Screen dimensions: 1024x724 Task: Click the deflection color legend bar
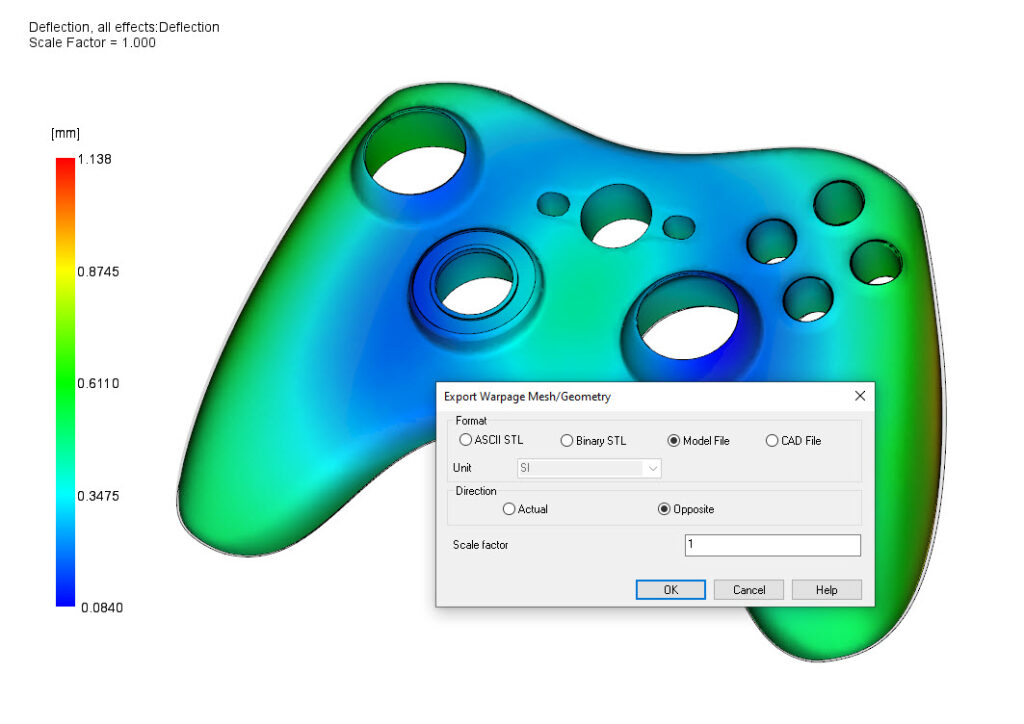[x=65, y=383]
